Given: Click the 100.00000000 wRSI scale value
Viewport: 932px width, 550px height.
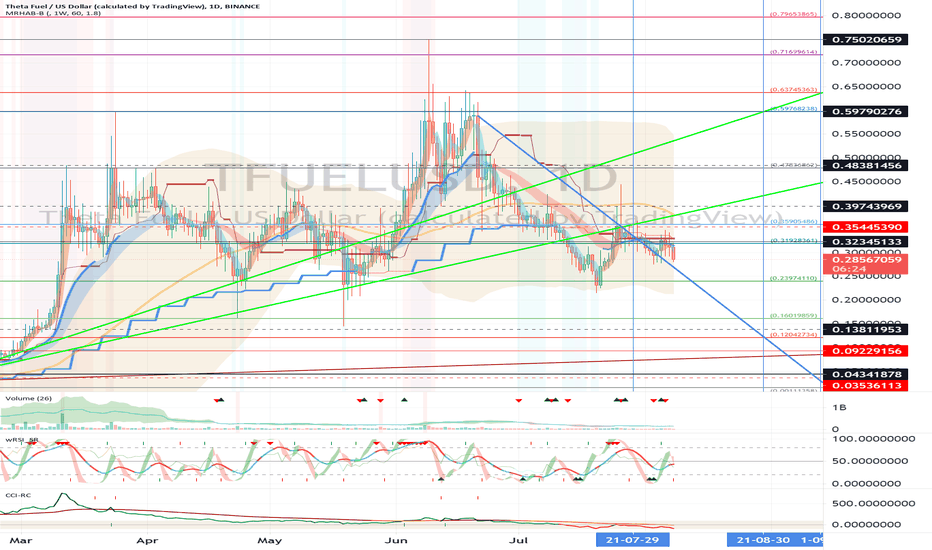Looking at the screenshot, I should tap(873, 439).
